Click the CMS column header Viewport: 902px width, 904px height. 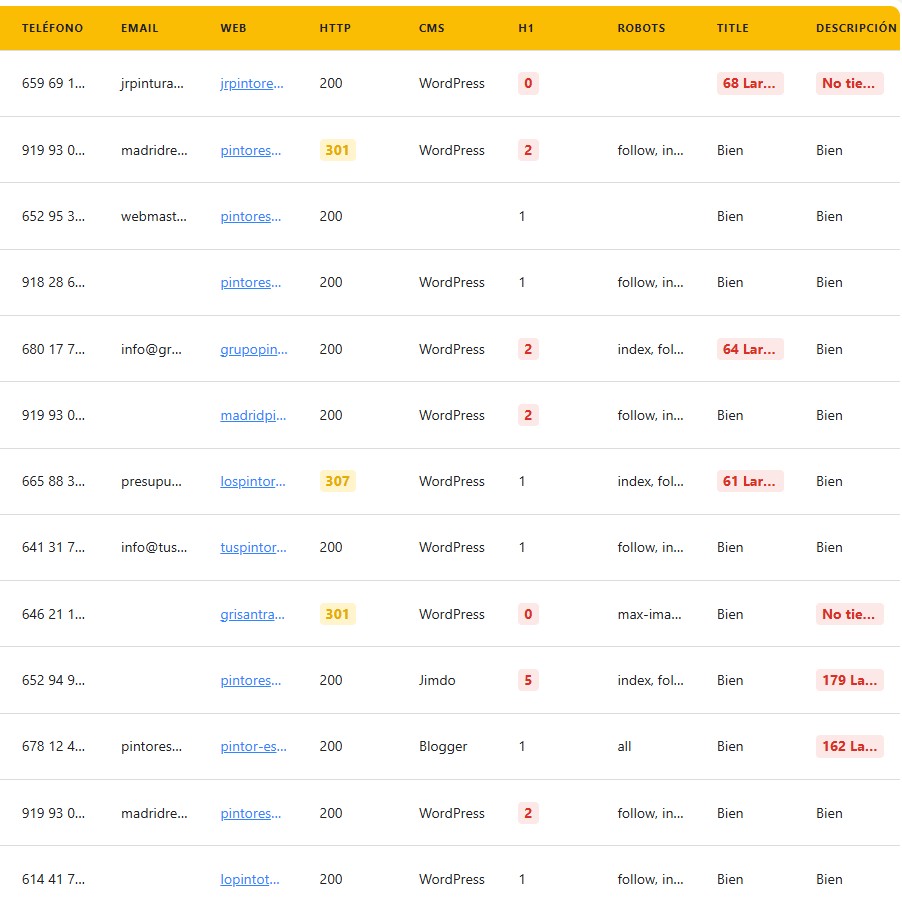point(432,28)
